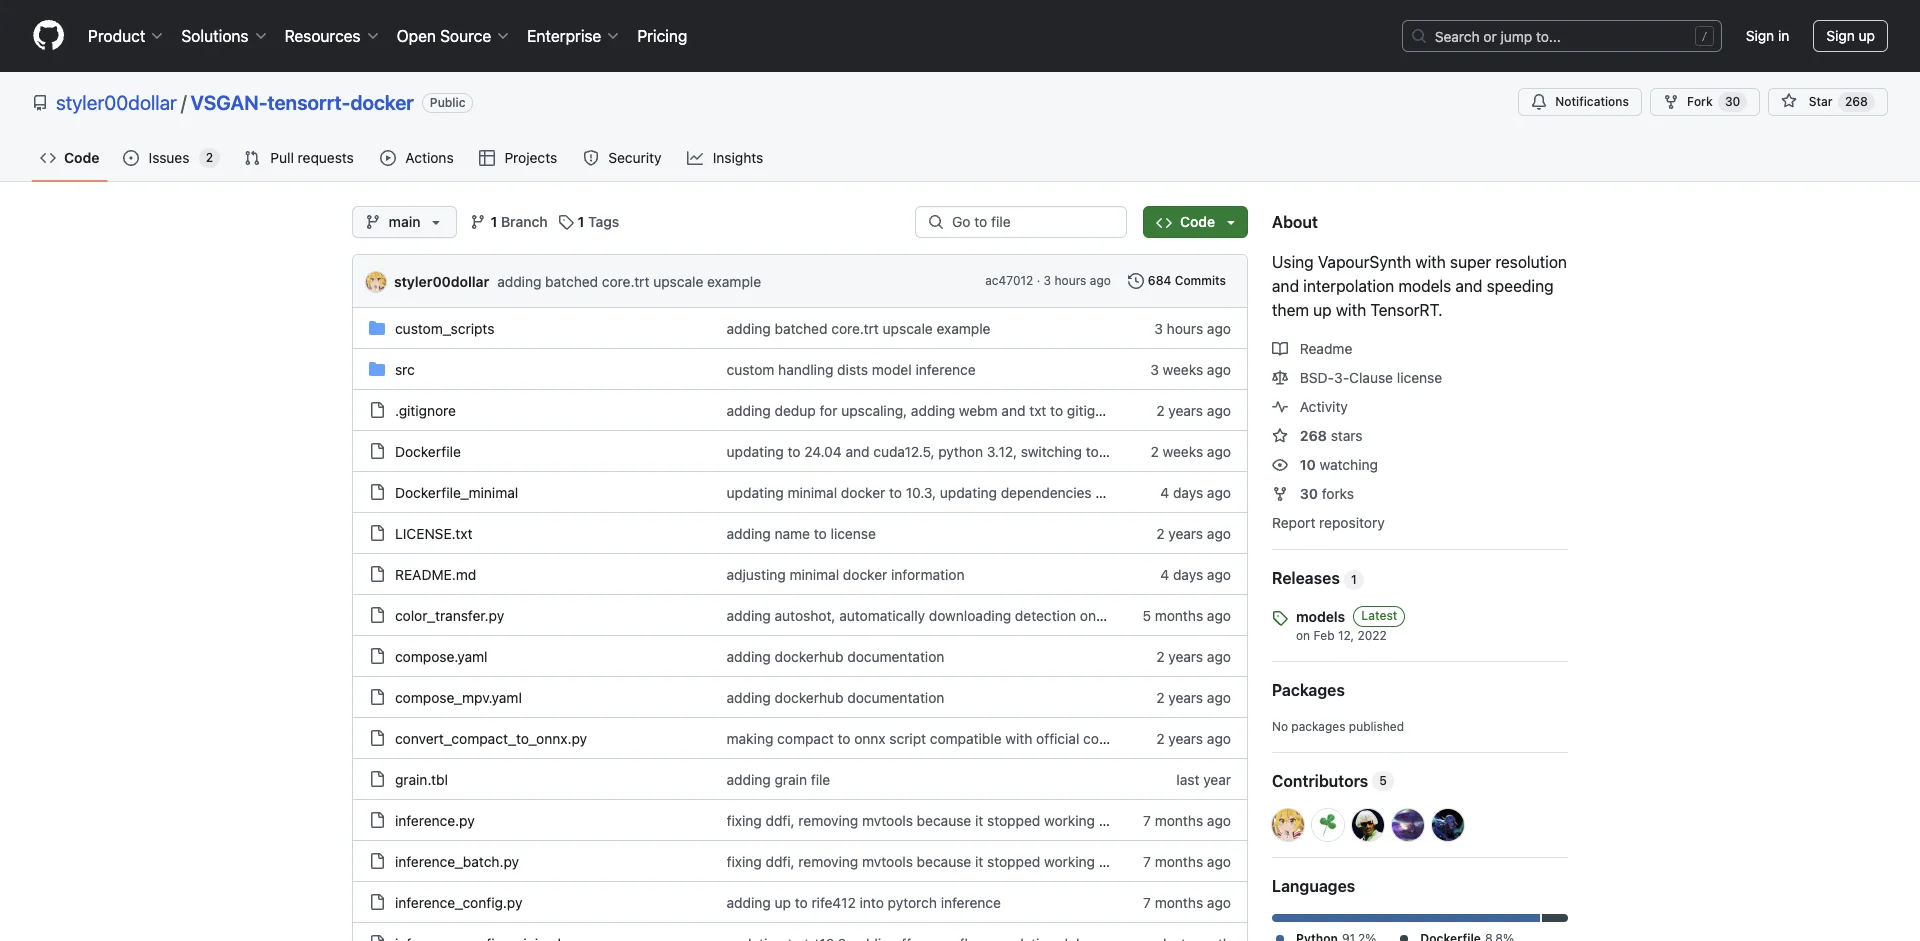Open the Solutions dropdown menu
The width and height of the screenshot is (1920, 941).
pos(224,36)
